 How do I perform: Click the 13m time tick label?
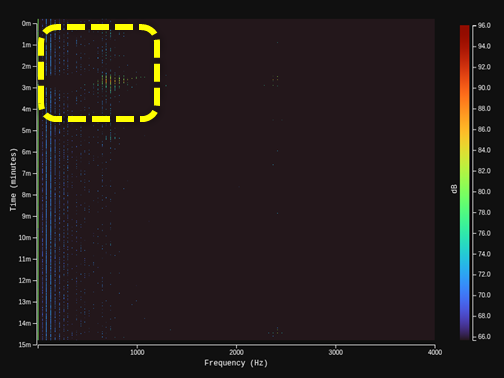tap(25, 302)
